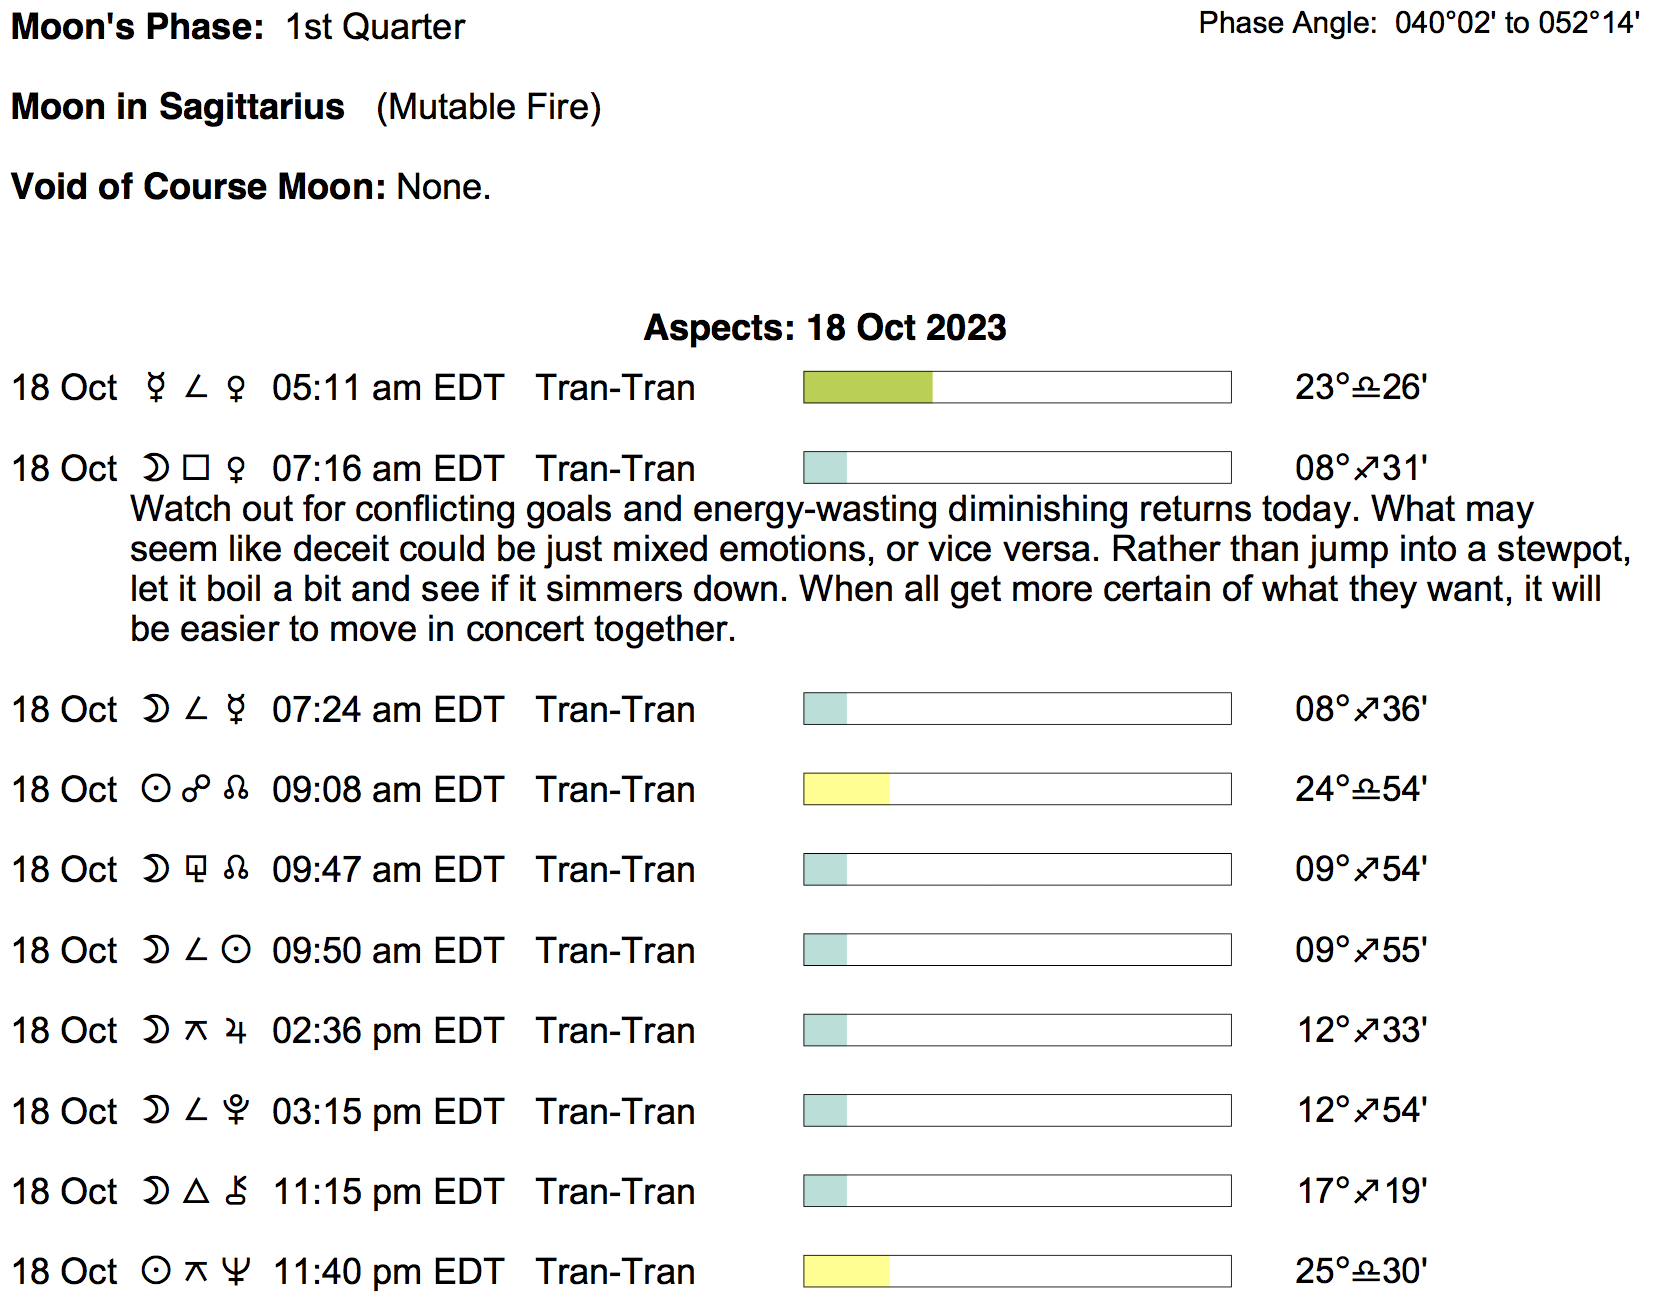The image size is (1654, 1314).
Task: Click the Venus glyph in the 07:16 am row
Action: (x=236, y=468)
